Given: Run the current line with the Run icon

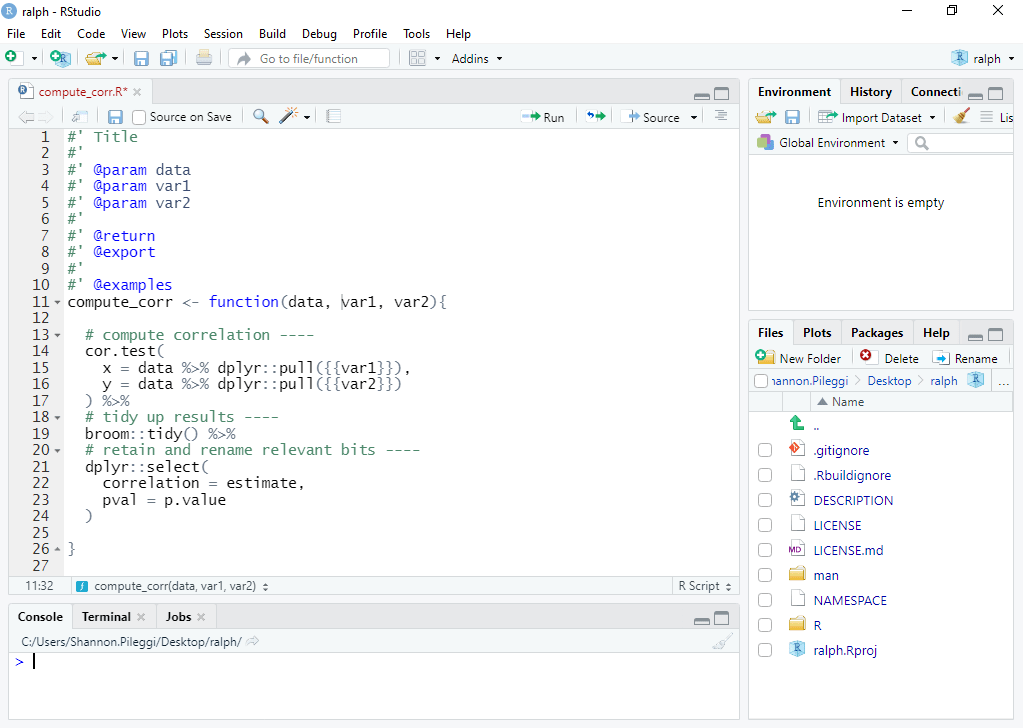Looking at the screenshot, I should pyautogui.click(x=542, y=117).
